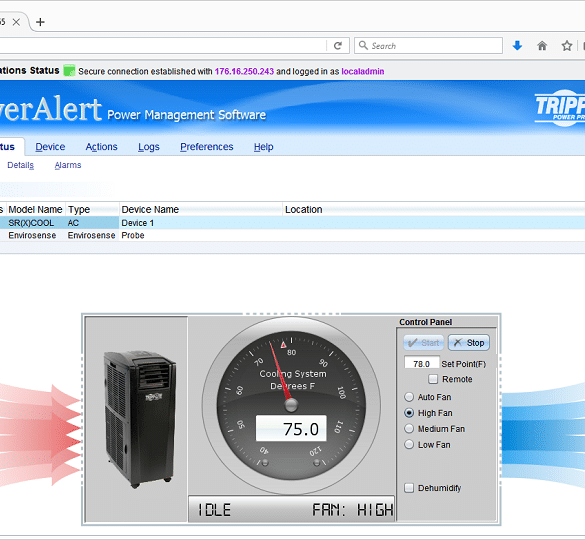
Task: Enable the Remote checkbox
Action: [433, 379]
